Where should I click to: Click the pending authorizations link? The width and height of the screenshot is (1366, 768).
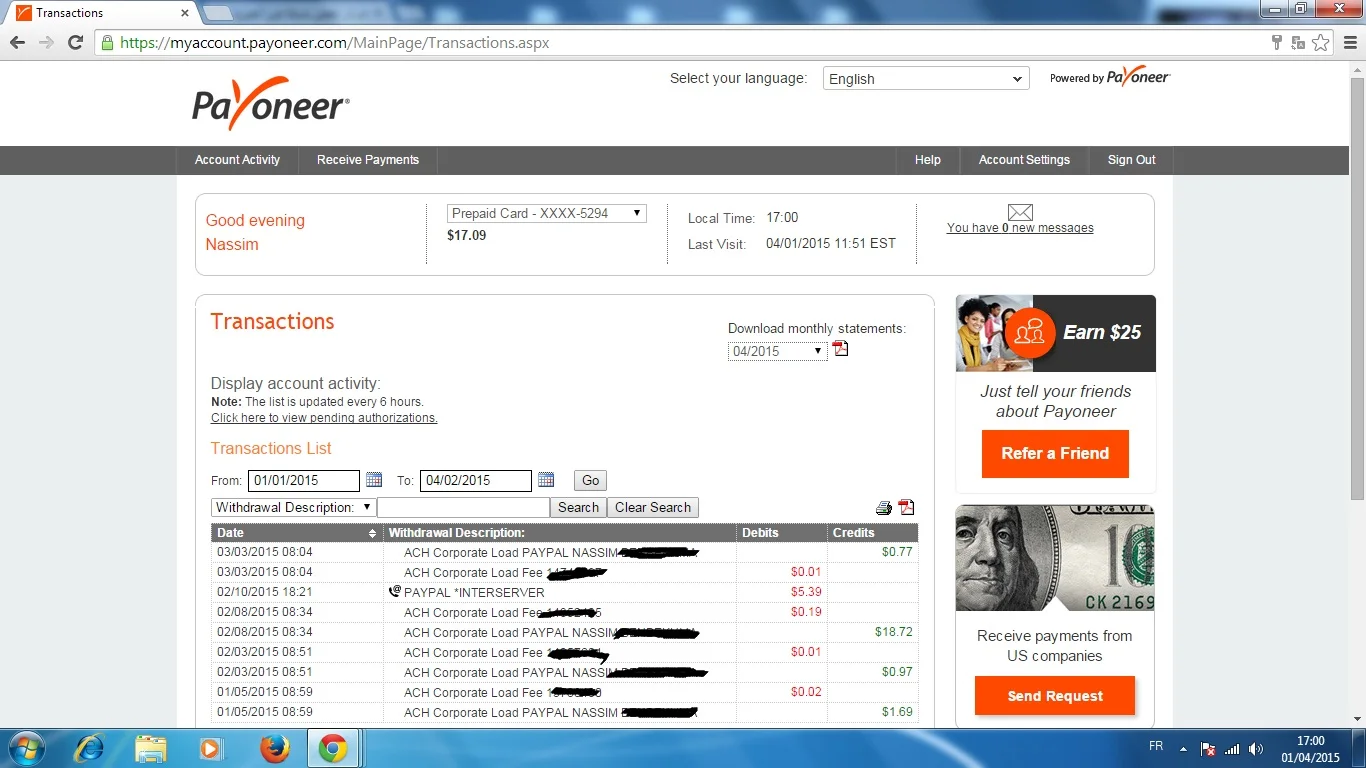(x=324, y=418)
